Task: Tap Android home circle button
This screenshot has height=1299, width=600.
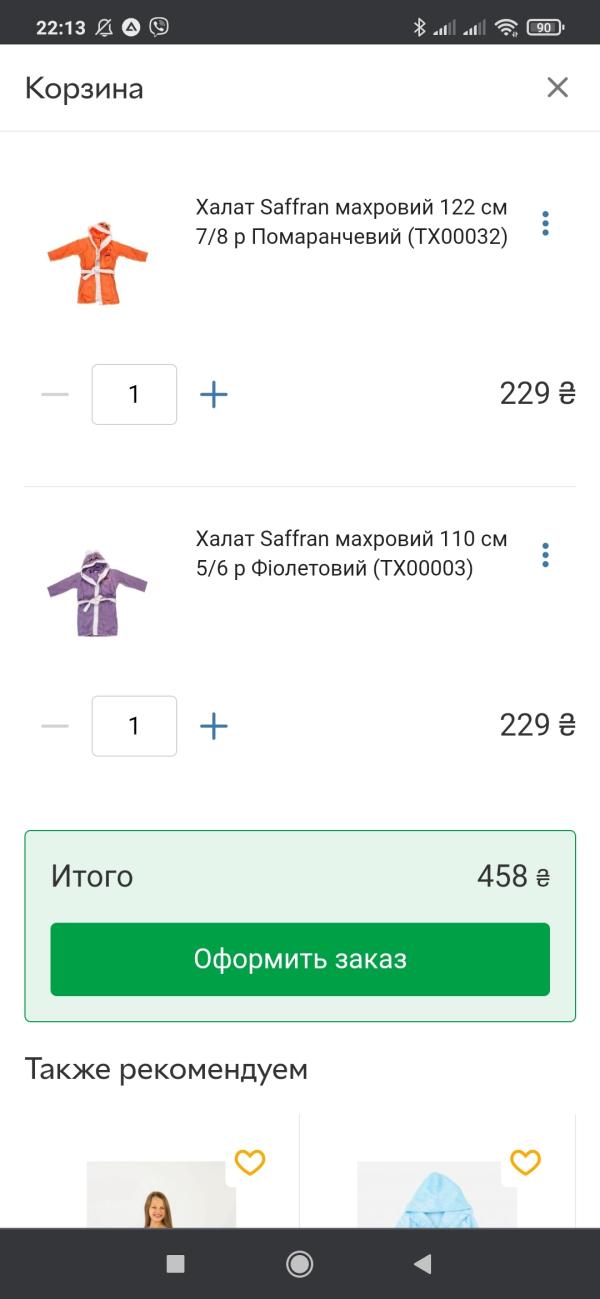Action: coord(299,1264)
